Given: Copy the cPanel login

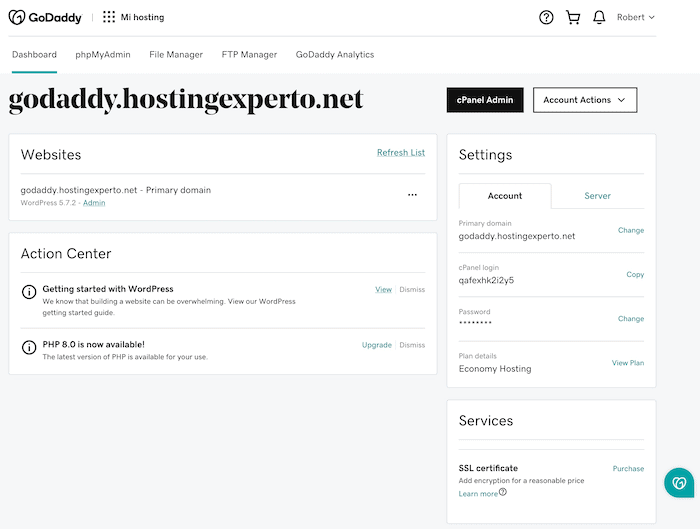Looking at the screenshot, I should [x=635, y=275].
